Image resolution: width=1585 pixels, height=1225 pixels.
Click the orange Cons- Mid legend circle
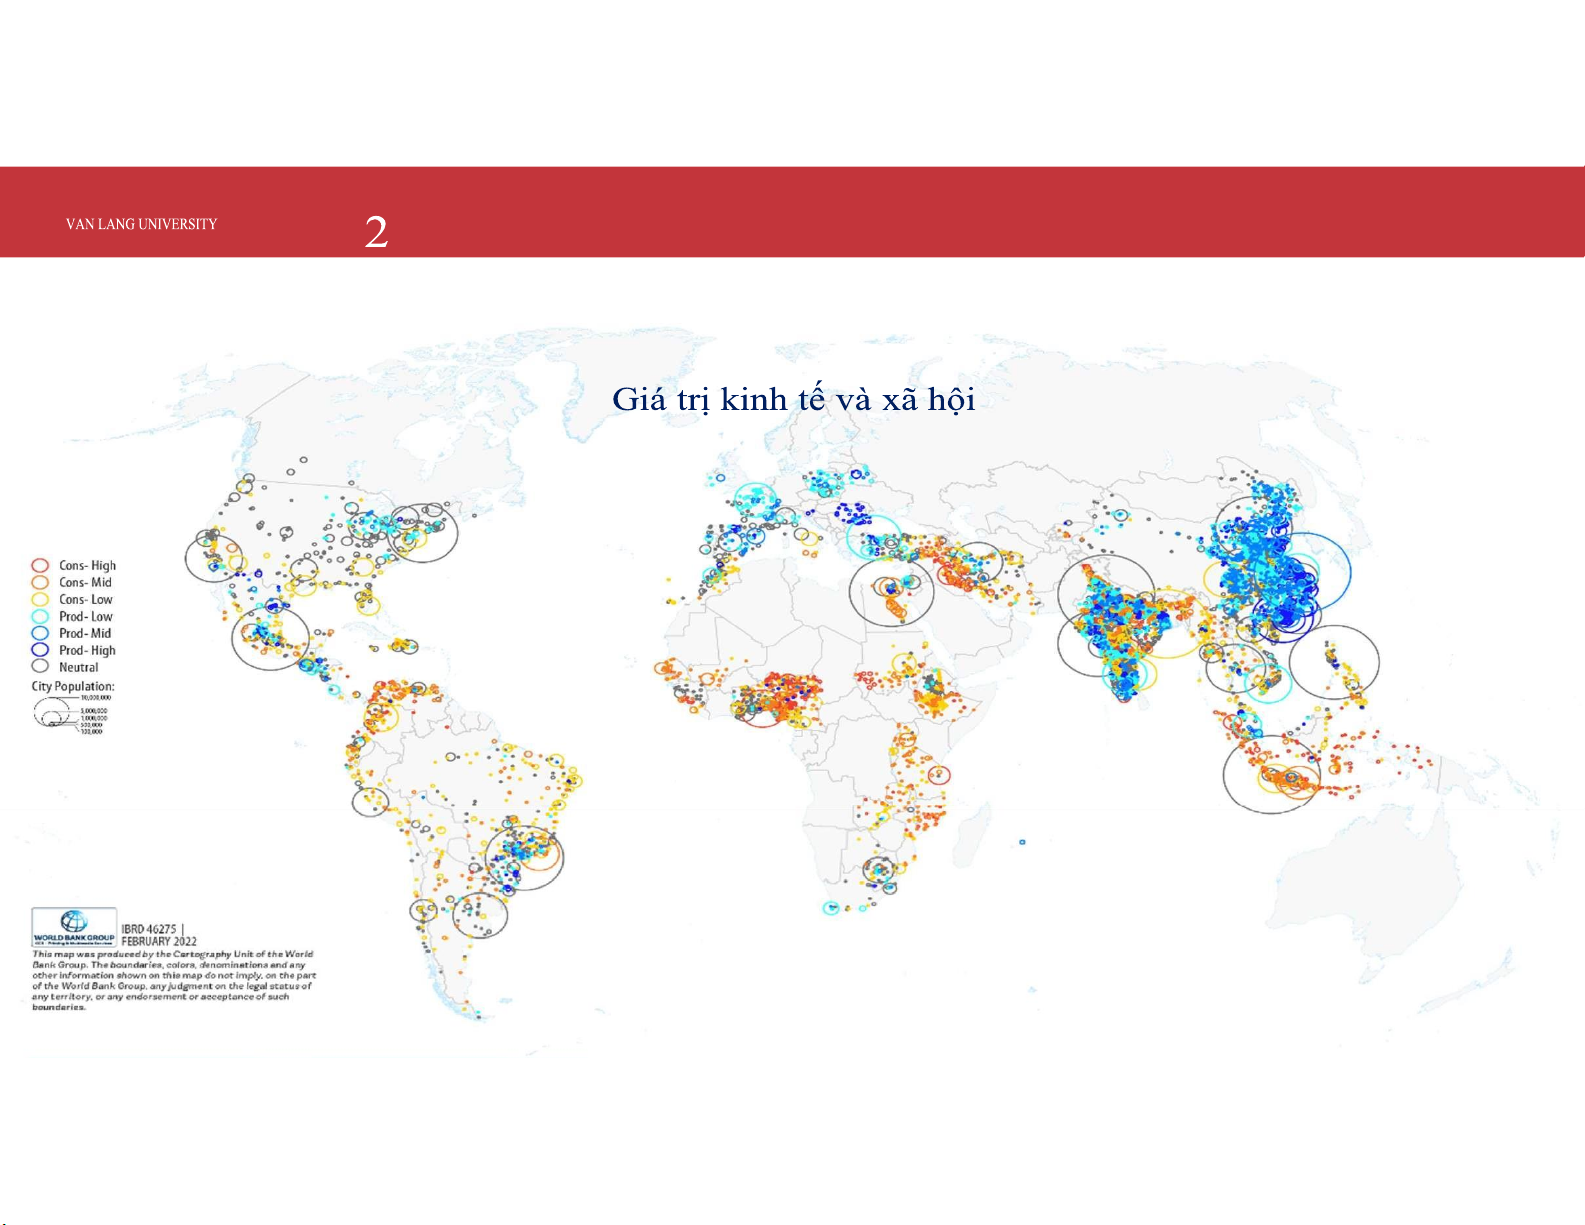click(x=40, y=583)
